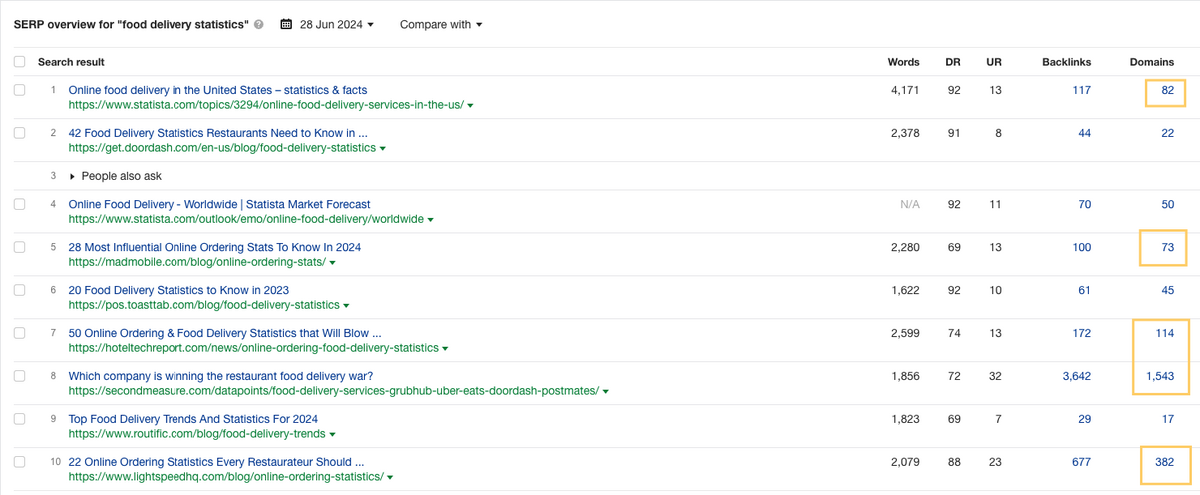The image size is (1200, 495).
Task: Click backlinks count 677 for lightspeedhq
Action: click(1081, 462)
